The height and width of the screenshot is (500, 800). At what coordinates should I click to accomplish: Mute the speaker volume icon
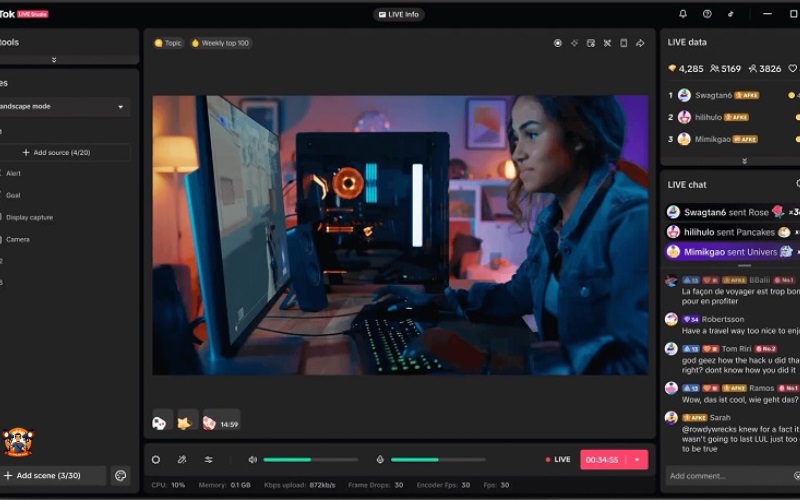click(x=253, y=460)
